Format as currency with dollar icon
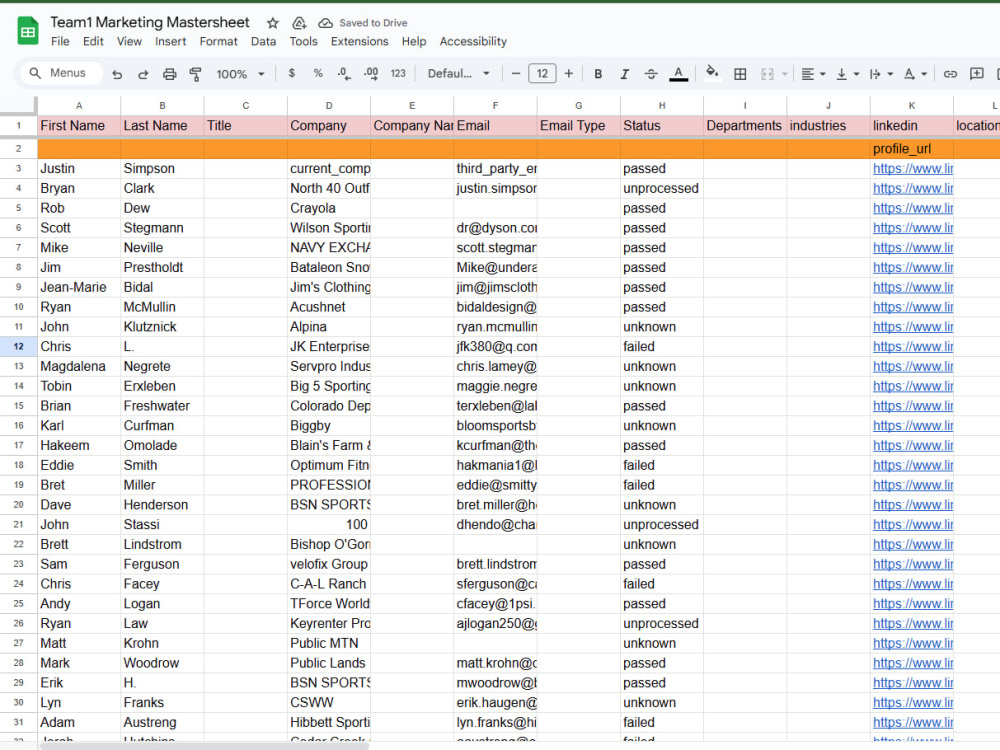1000x750 pixels. 291,73
